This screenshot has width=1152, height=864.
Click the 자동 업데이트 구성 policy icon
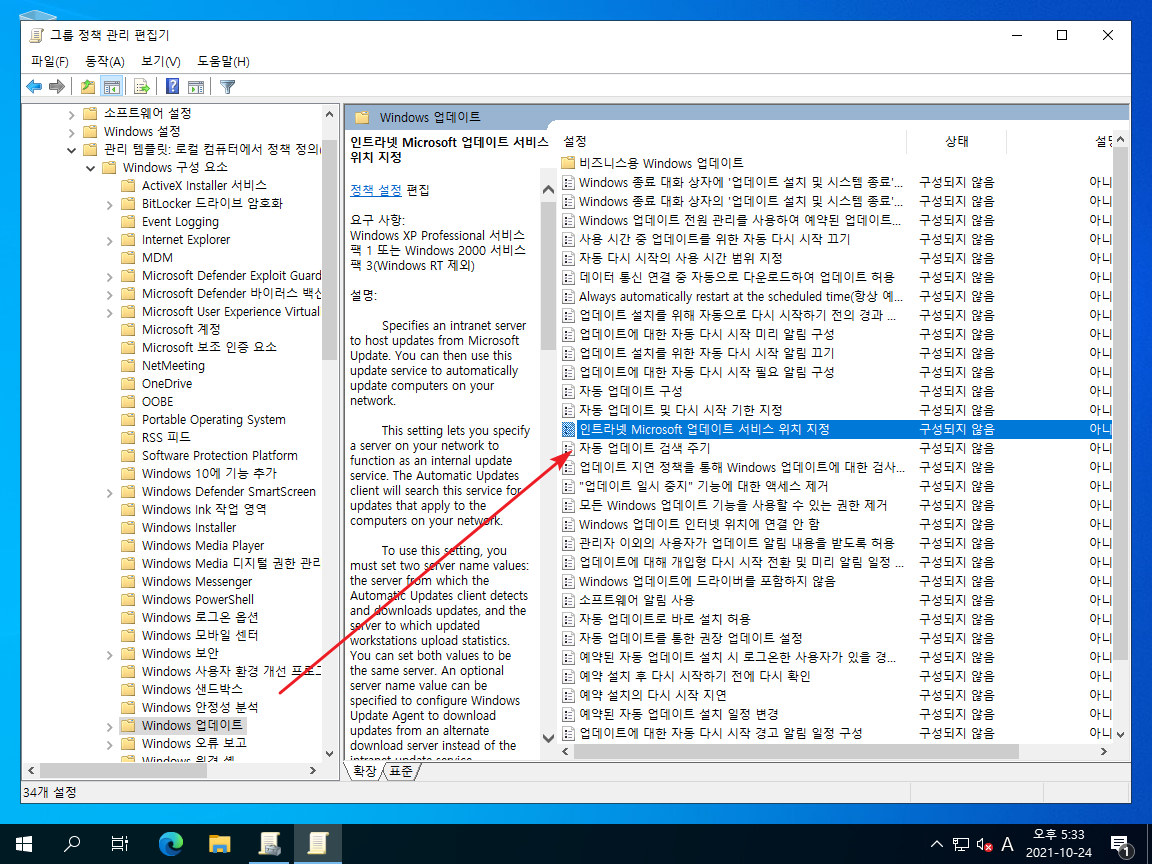pos(568,391)
